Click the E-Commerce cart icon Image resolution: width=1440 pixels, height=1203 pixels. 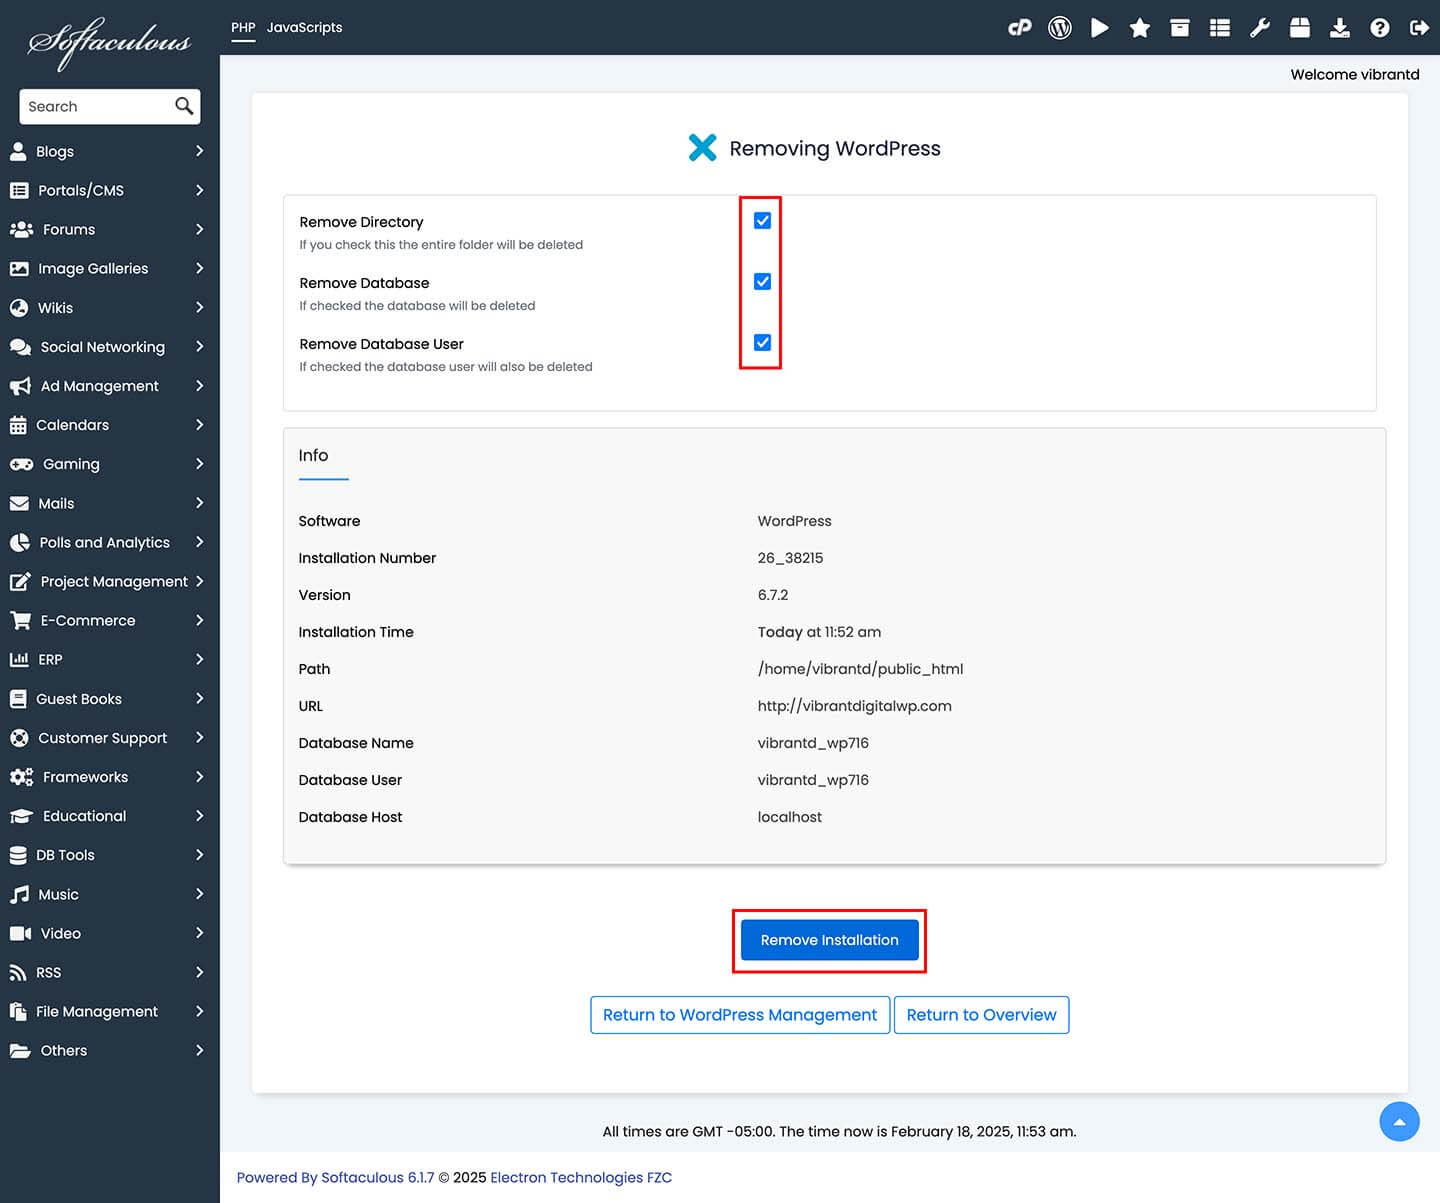click(x=20, y=620)
